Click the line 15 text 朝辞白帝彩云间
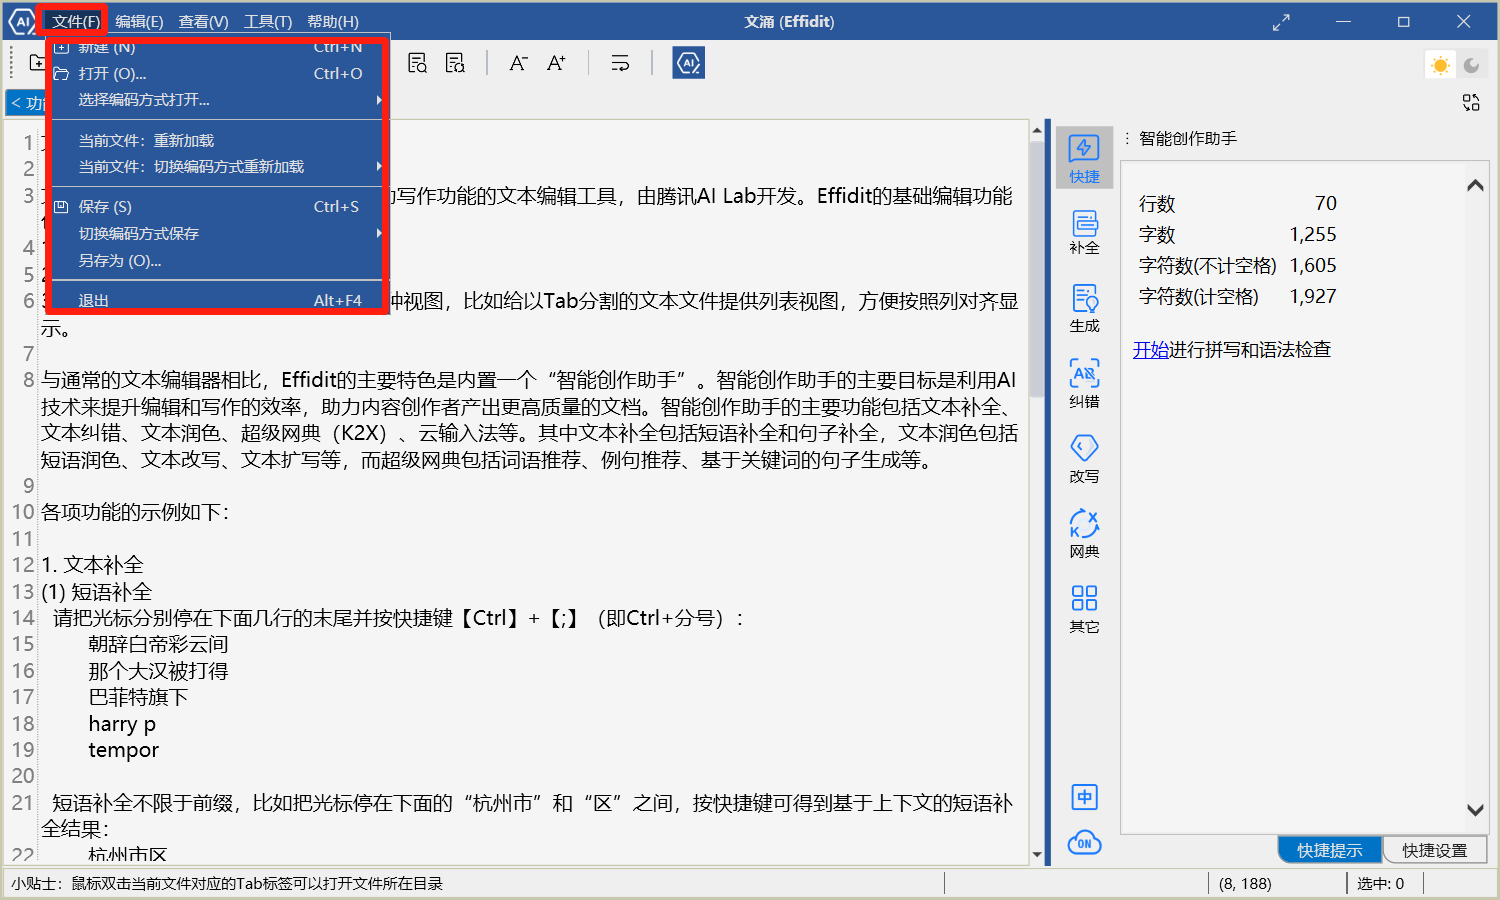This screenshot has width=1500, height=900. [158, 644]
